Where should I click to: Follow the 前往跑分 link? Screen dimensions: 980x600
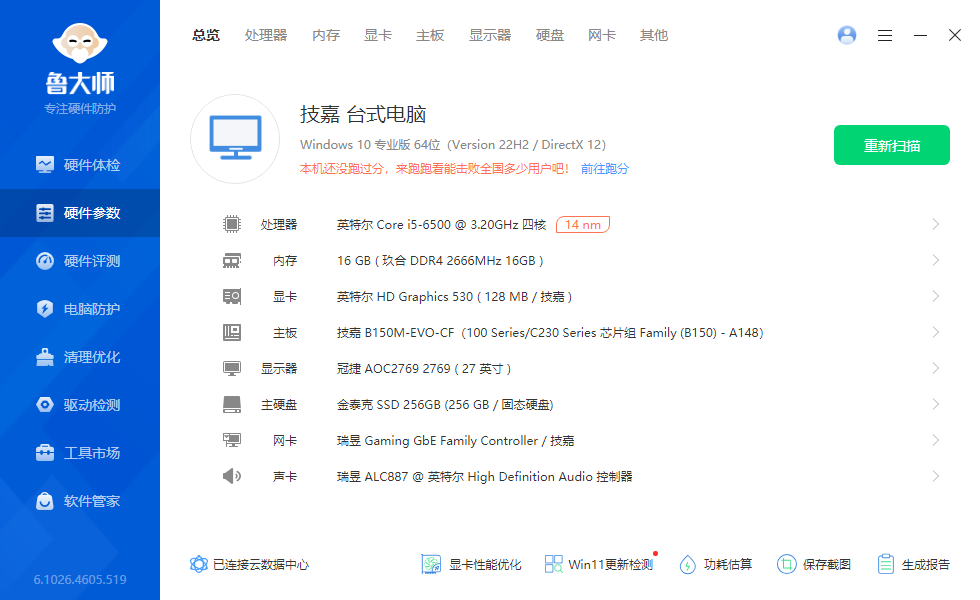(604, 169)
